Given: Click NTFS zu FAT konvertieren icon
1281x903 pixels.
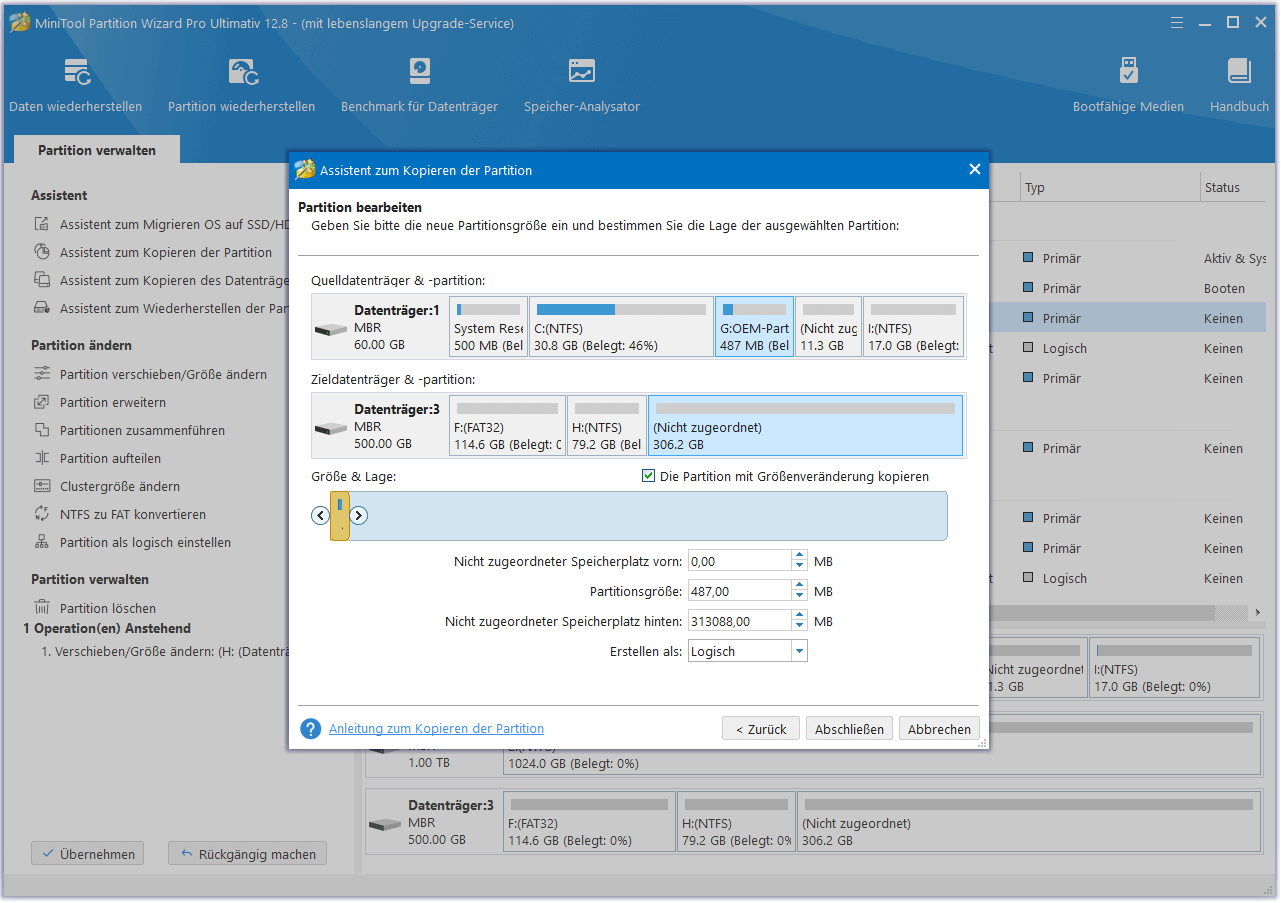Looking at the screenshot, I should coord(42,515).
